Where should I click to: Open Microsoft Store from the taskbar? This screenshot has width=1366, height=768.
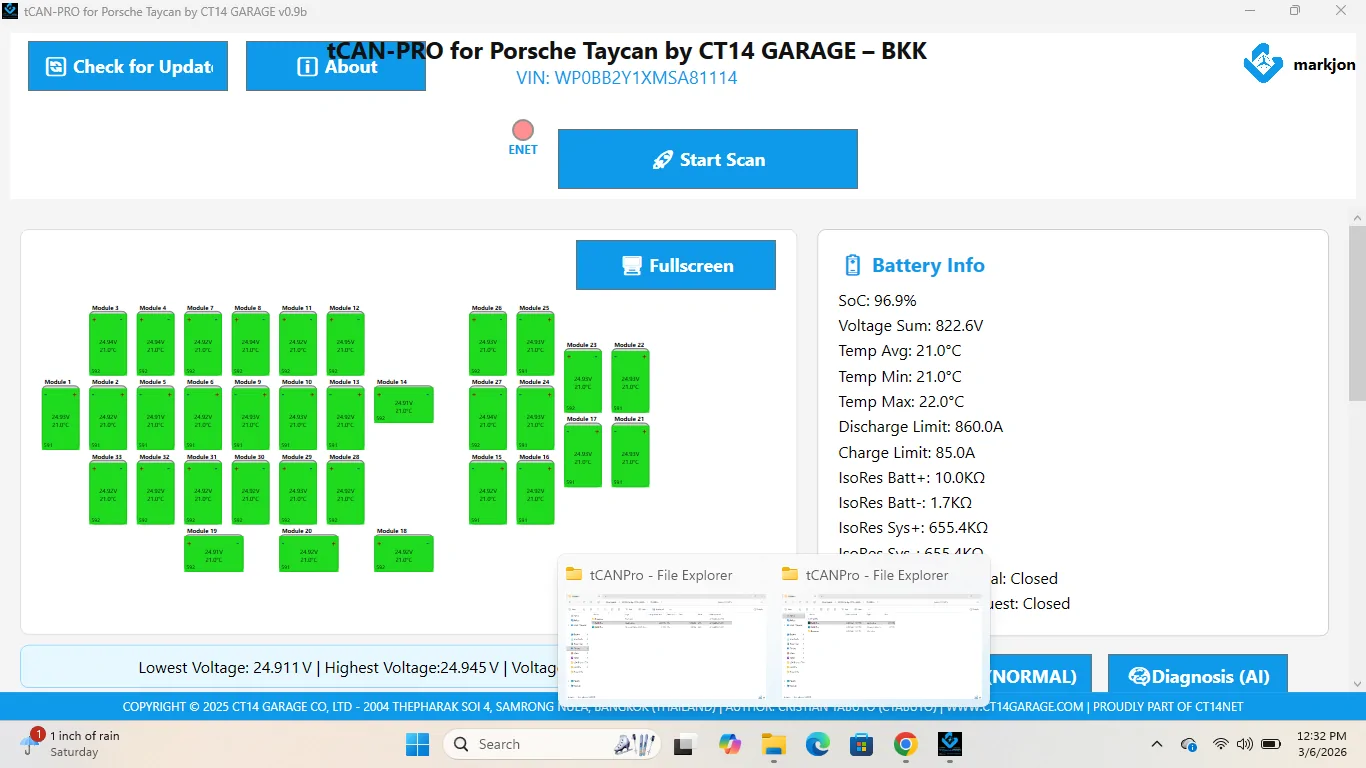(x=861, y=744)
